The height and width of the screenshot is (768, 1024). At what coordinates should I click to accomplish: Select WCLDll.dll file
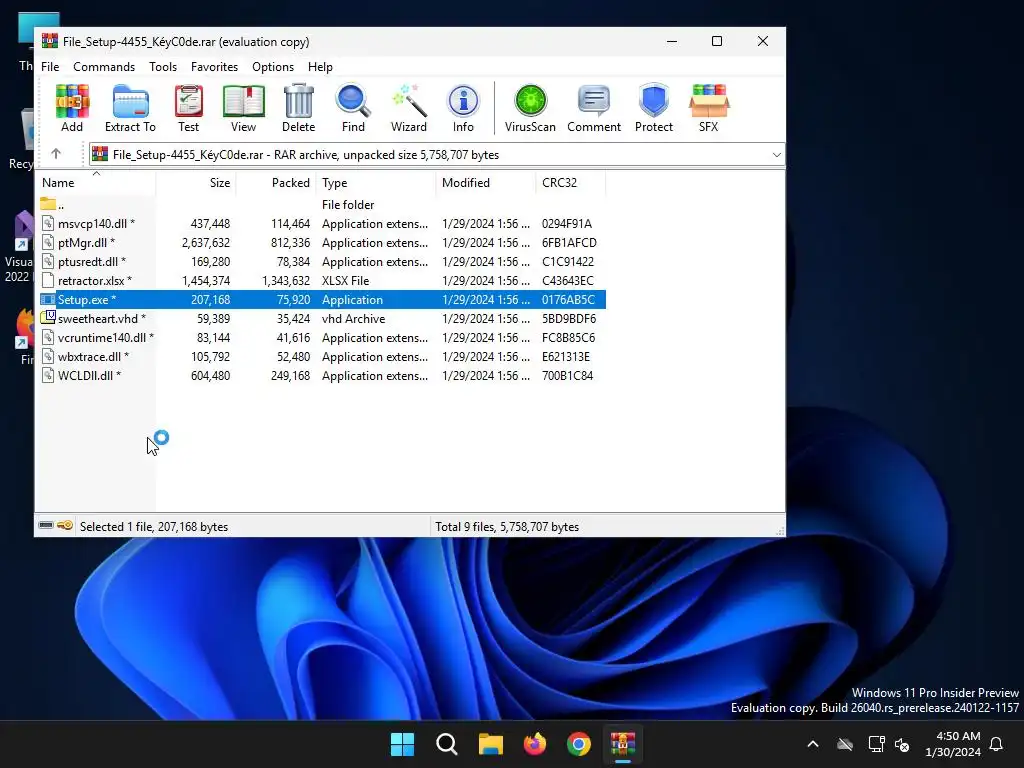(x=89, y=375)
